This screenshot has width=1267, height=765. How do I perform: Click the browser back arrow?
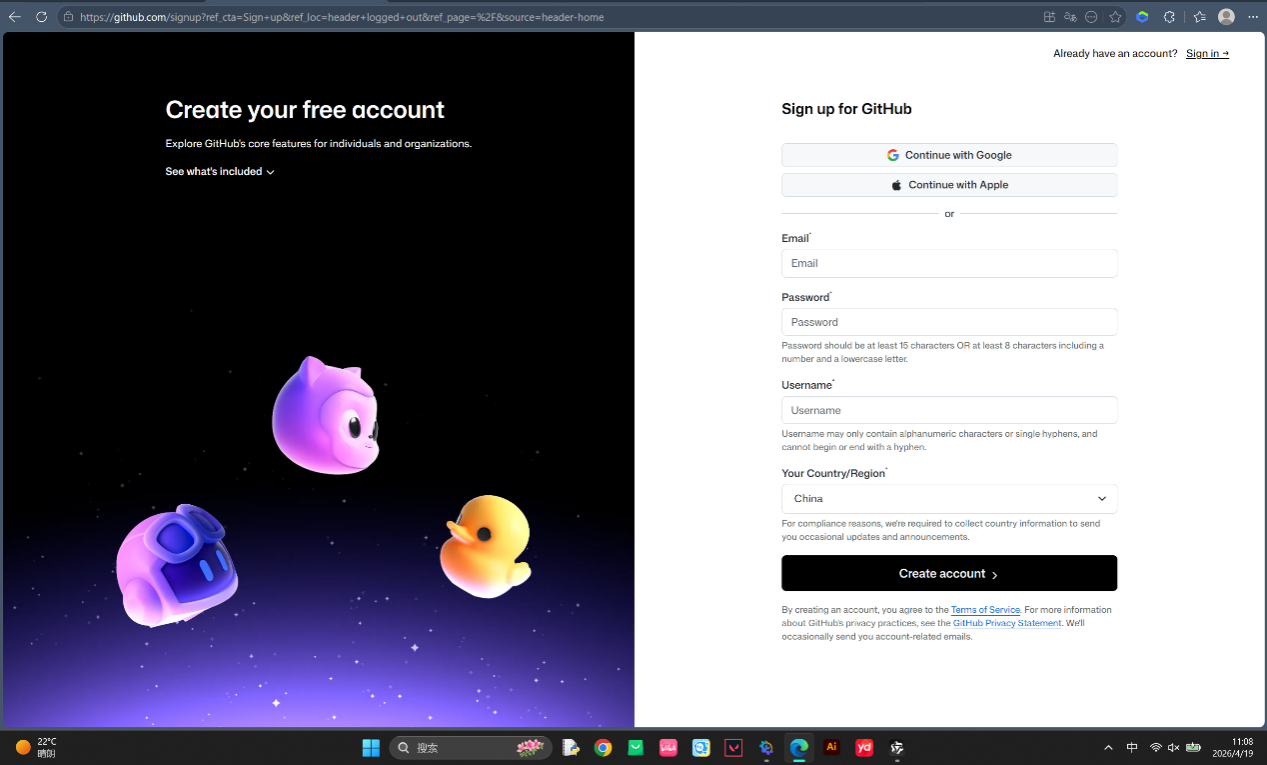point(15,17)
